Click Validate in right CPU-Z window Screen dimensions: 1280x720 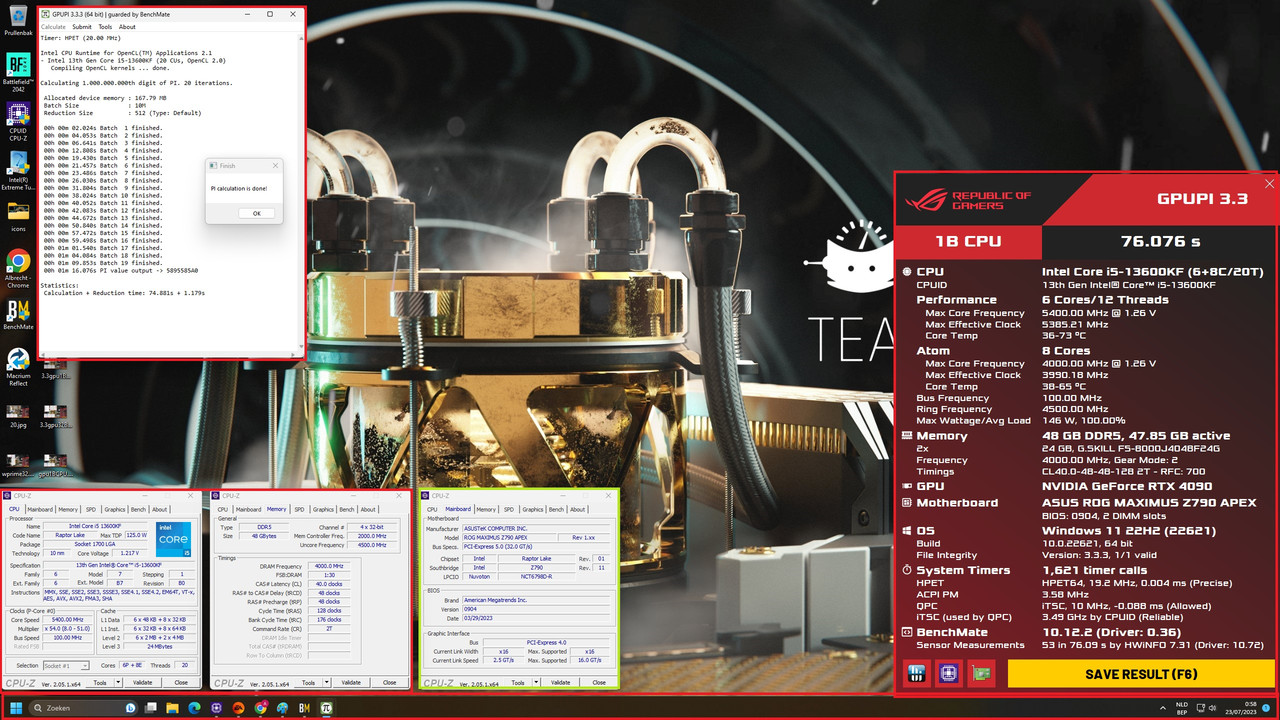[561, 683]
